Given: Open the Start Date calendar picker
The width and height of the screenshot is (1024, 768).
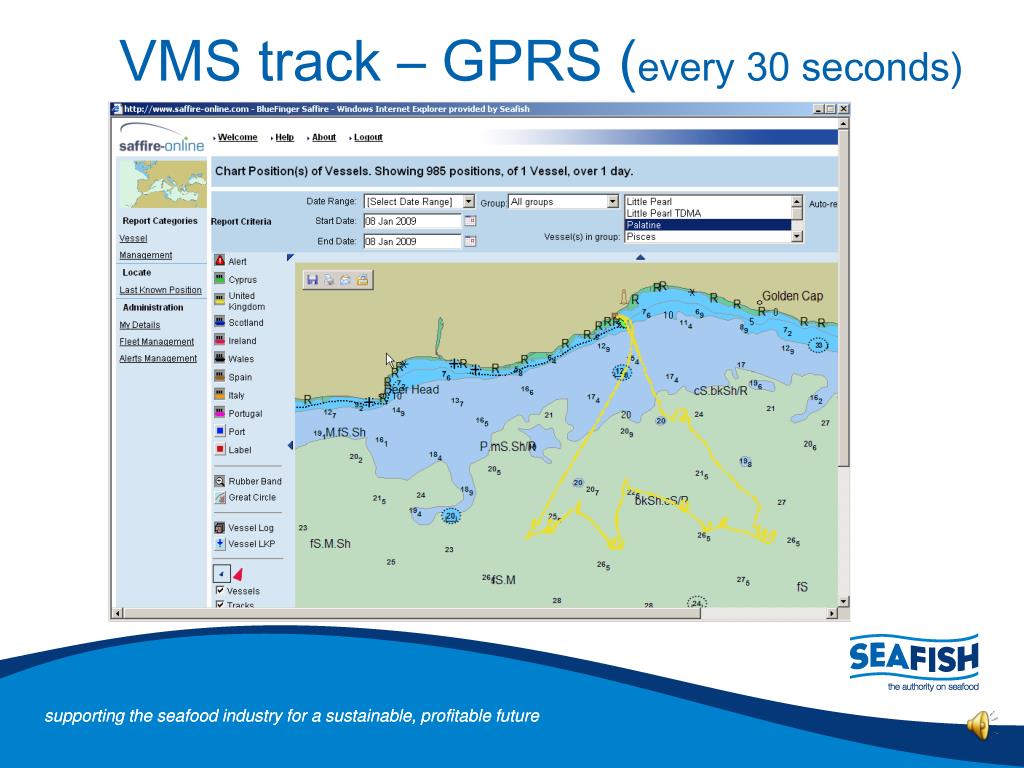Looking at the screenshot, I should click(x=470, y=221).
